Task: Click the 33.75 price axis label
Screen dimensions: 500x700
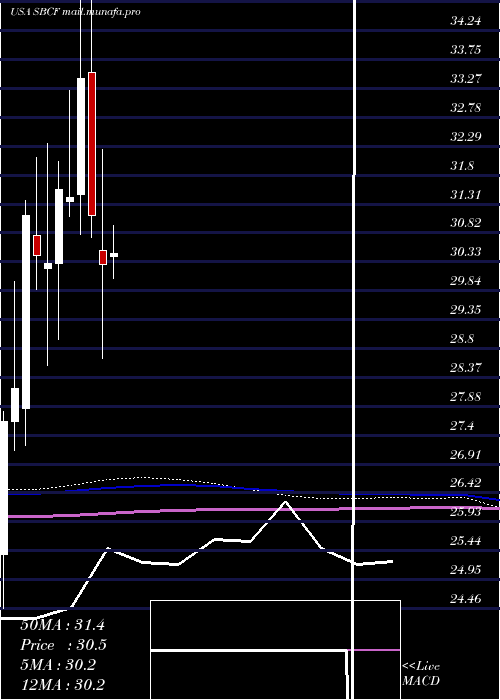Action: 466,49
